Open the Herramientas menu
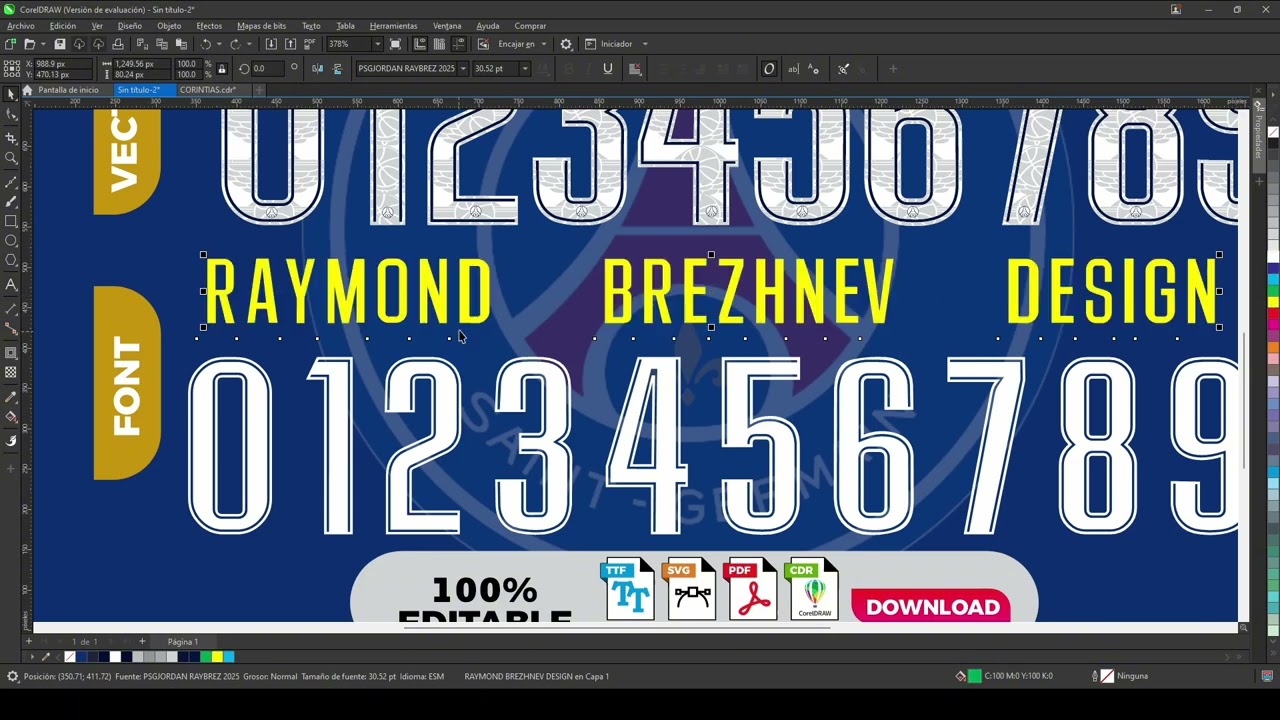This screenshot has width=1280, height=720. pos(393,26)
